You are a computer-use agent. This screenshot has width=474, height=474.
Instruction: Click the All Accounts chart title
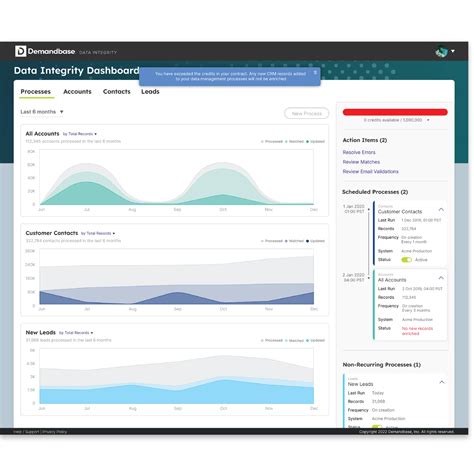42,134
